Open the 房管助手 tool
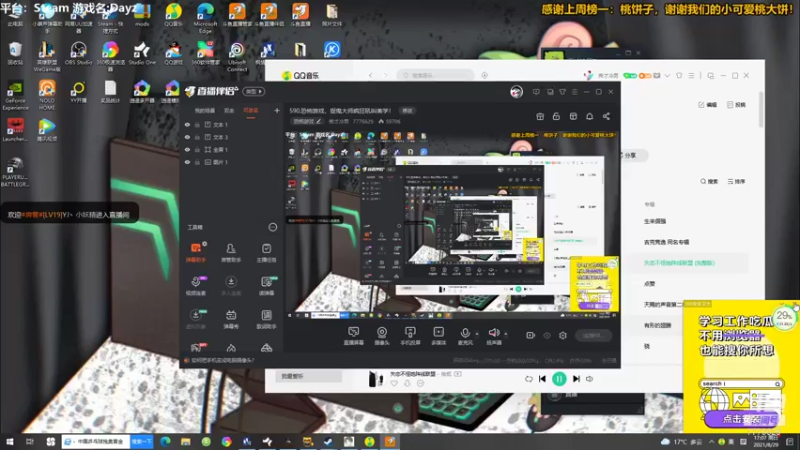Screen dimensions: 800x450 [x=231, y=253]
